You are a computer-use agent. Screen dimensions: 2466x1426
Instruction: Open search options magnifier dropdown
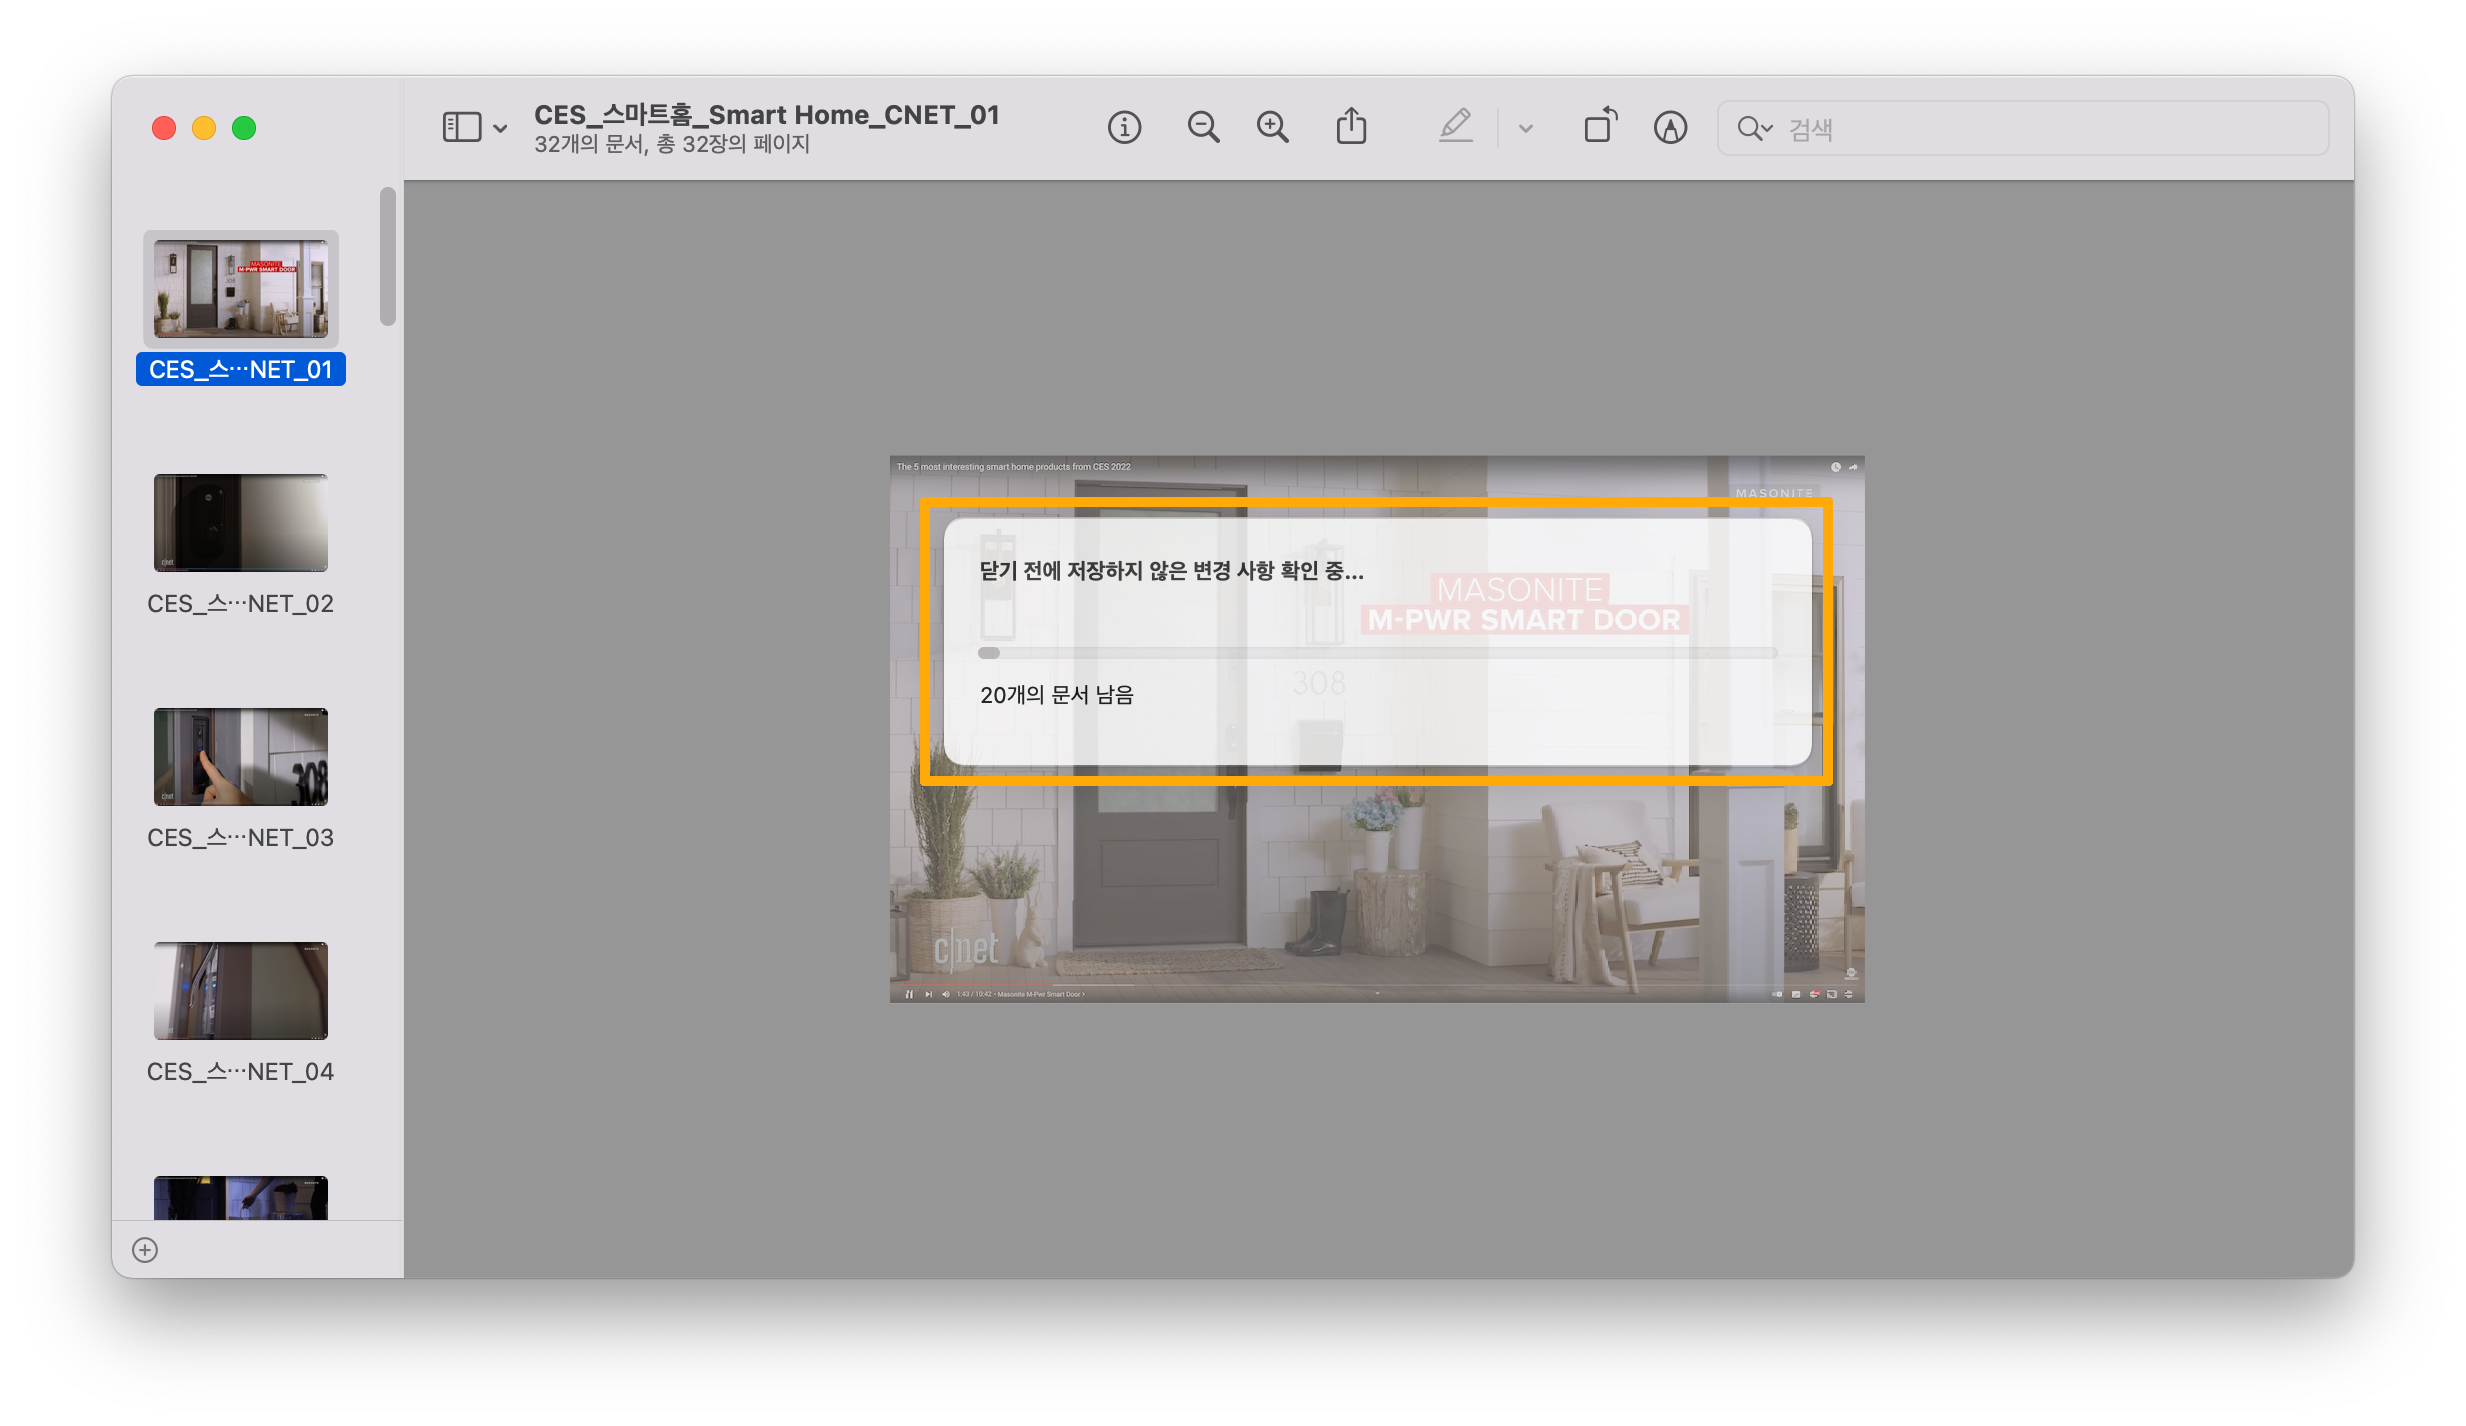pyautogui.click(x=1754, y=129)
